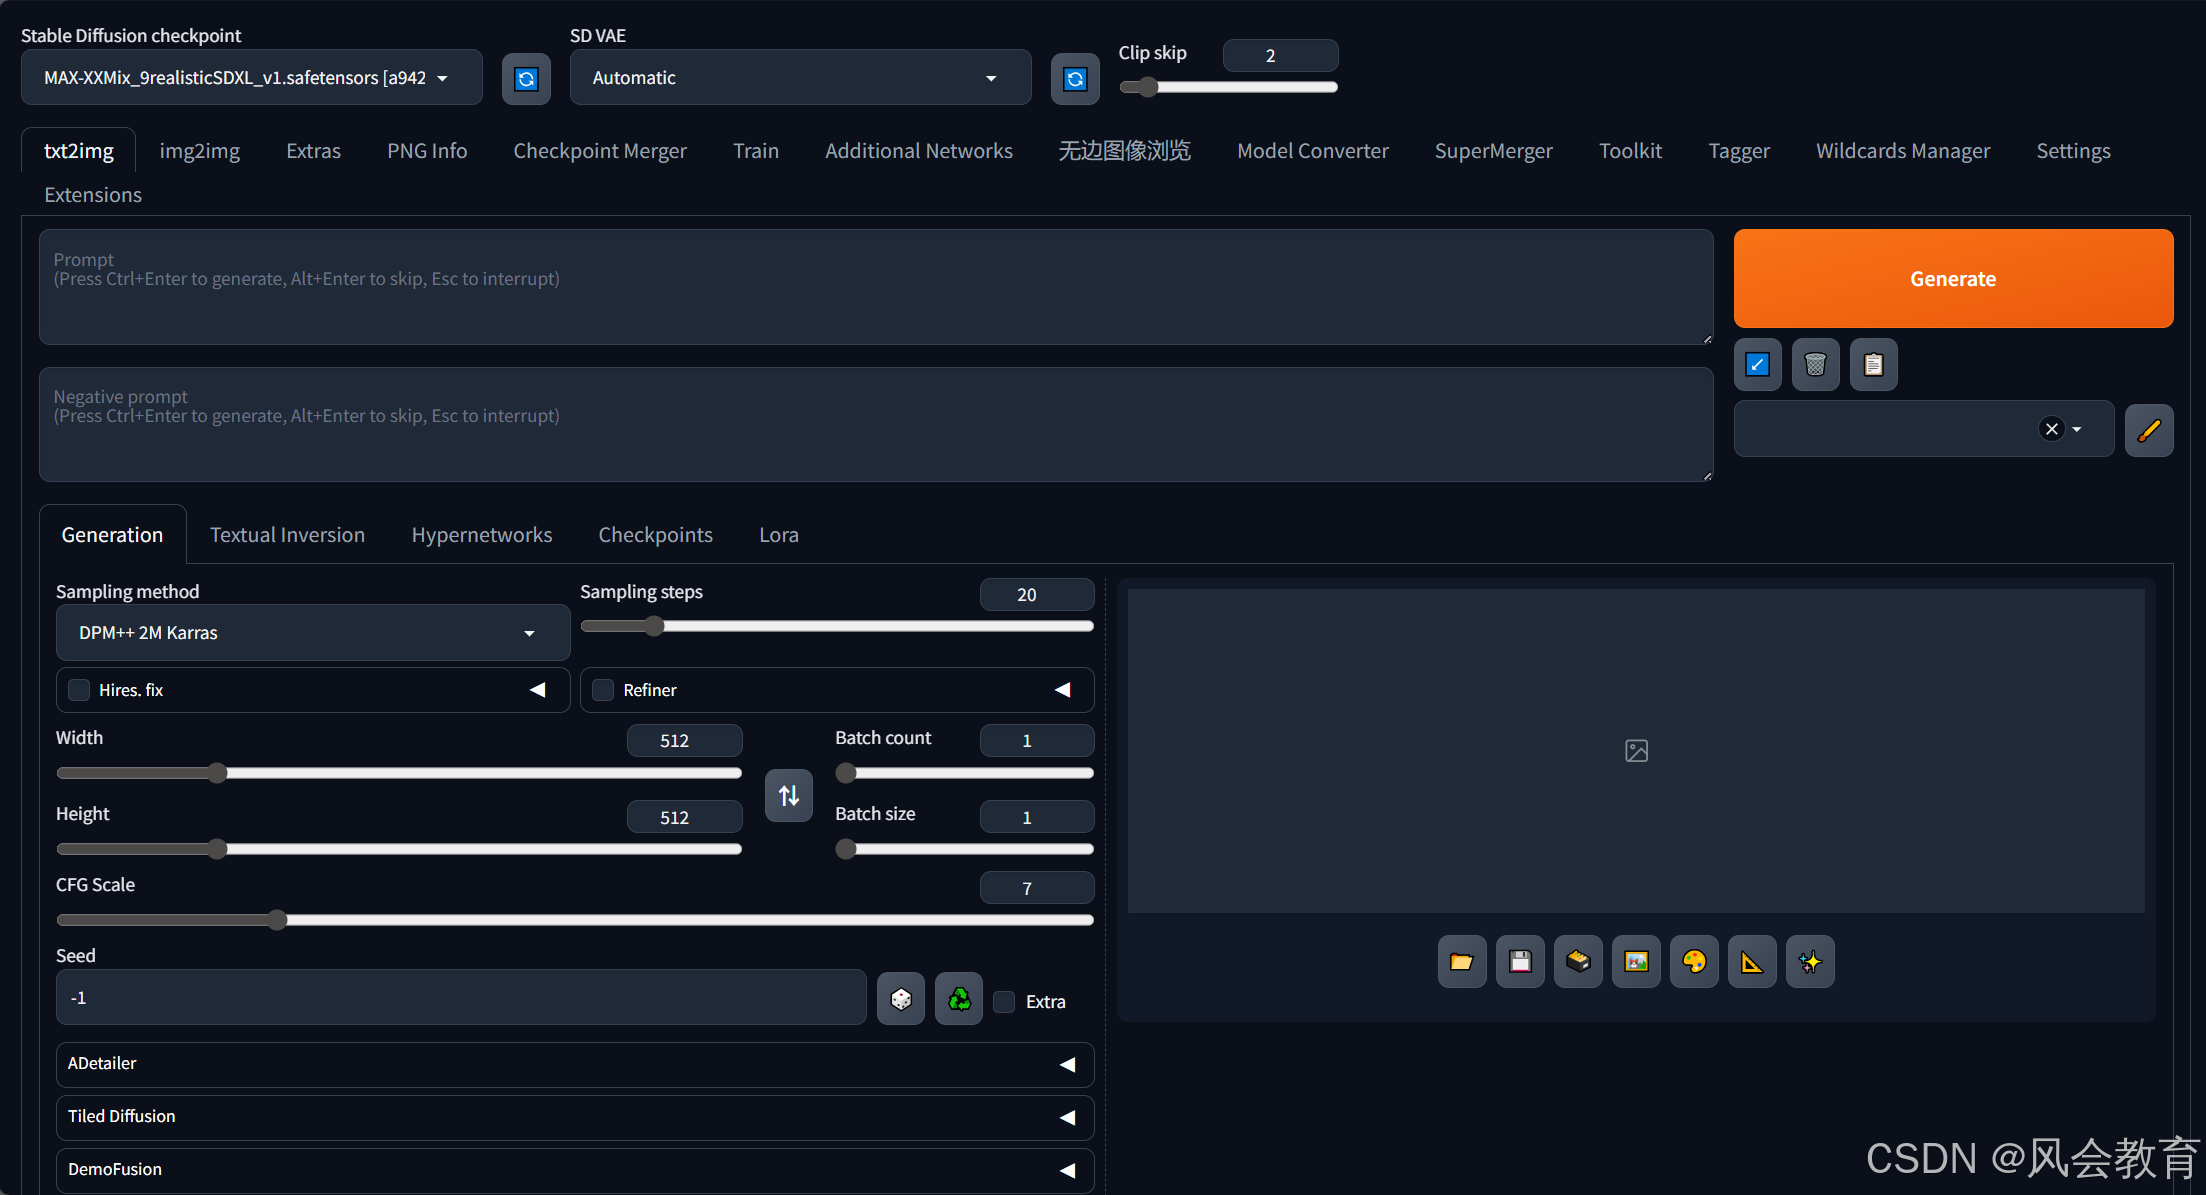Open the Lora tab
Screen dimensions: 2206x1195
pos(778,535)
